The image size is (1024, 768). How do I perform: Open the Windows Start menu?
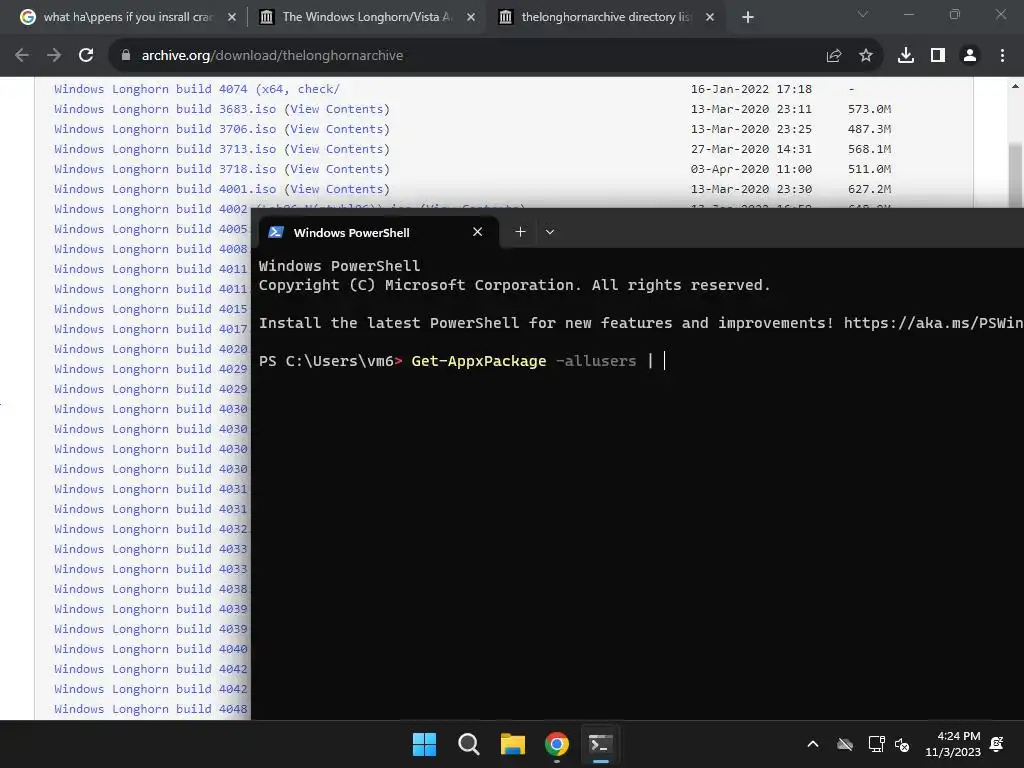point(424,744)
